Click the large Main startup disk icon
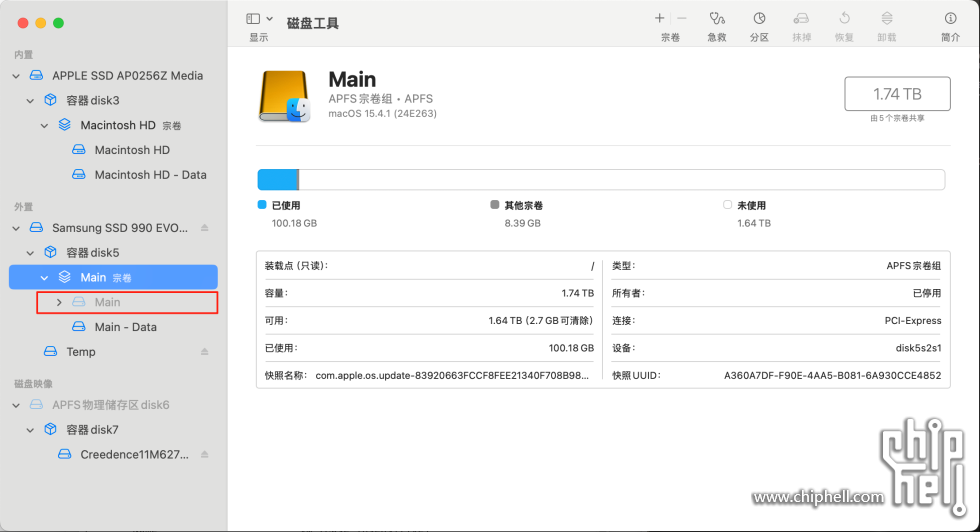The height and width of the screenshot is (532, 980). click(x=284, y=96)
